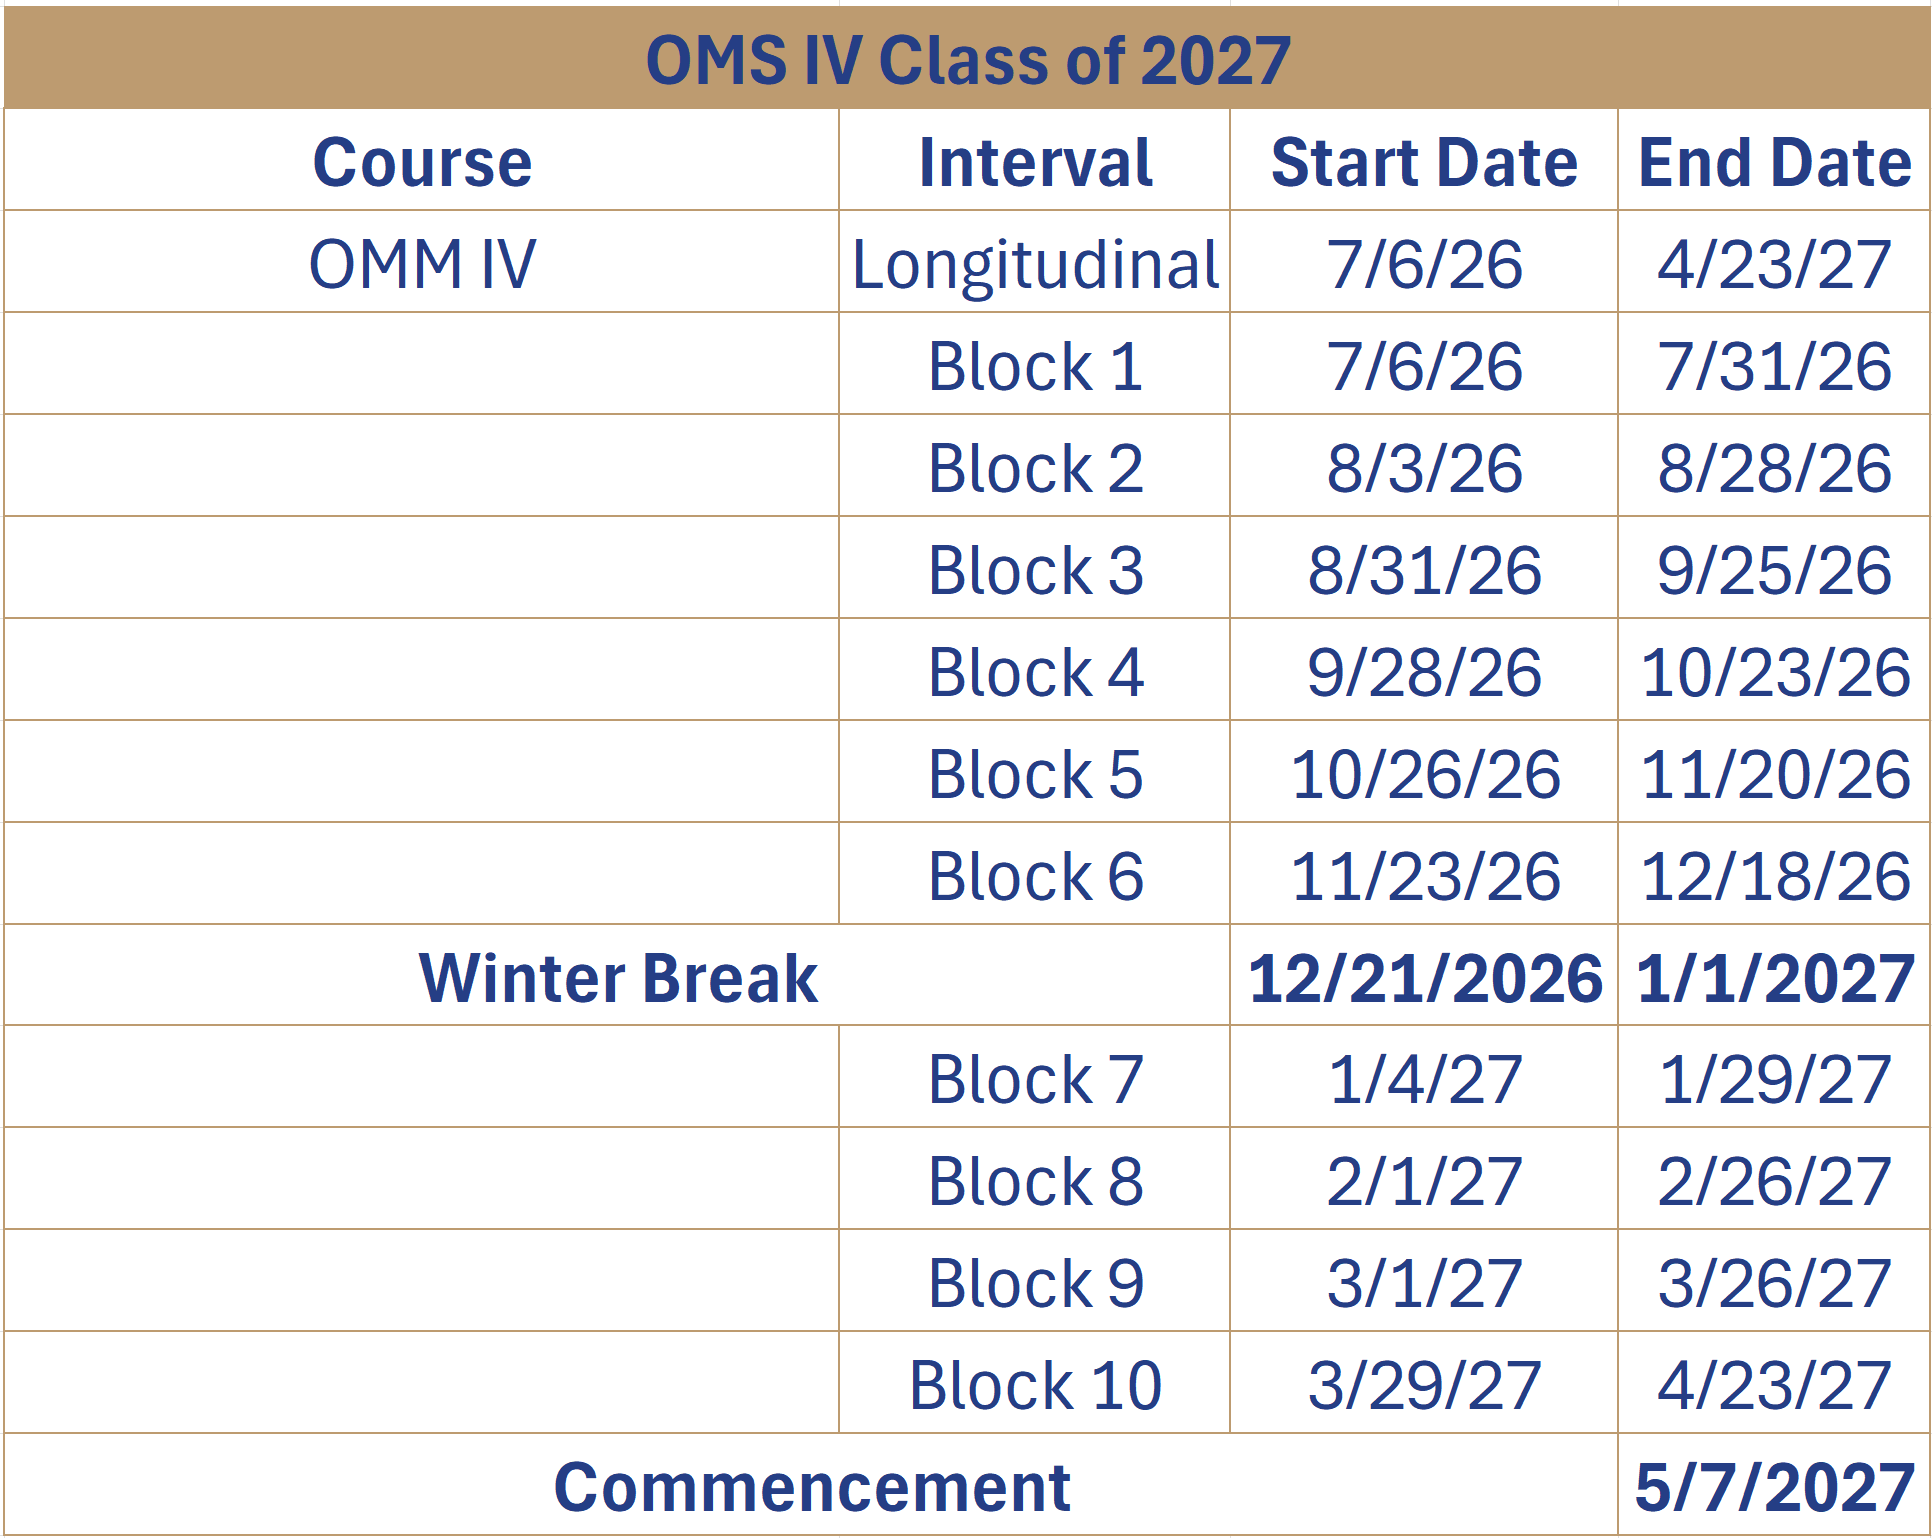Viewport: 1932px width, 1538px height.
Task: Click the Start Date column header
Action: click(1424, 162)
